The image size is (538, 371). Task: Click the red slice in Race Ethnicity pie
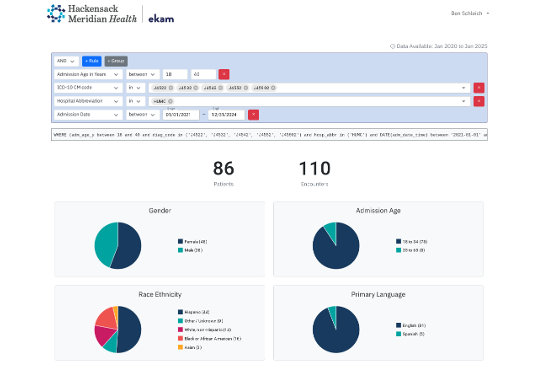[106, 317]
